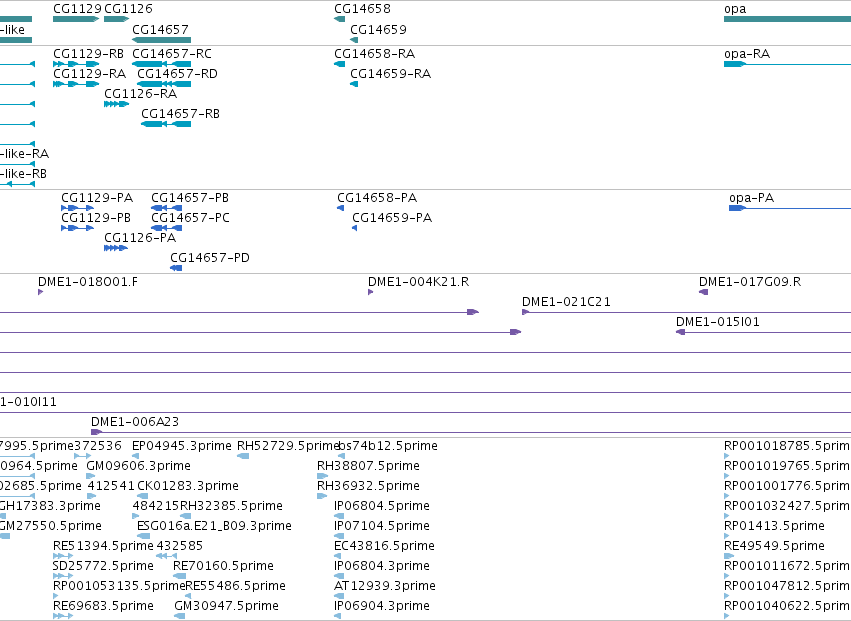Screen dimensions: 851x621
Task: Click the opa-PA protein label
Action: (752, 198)
